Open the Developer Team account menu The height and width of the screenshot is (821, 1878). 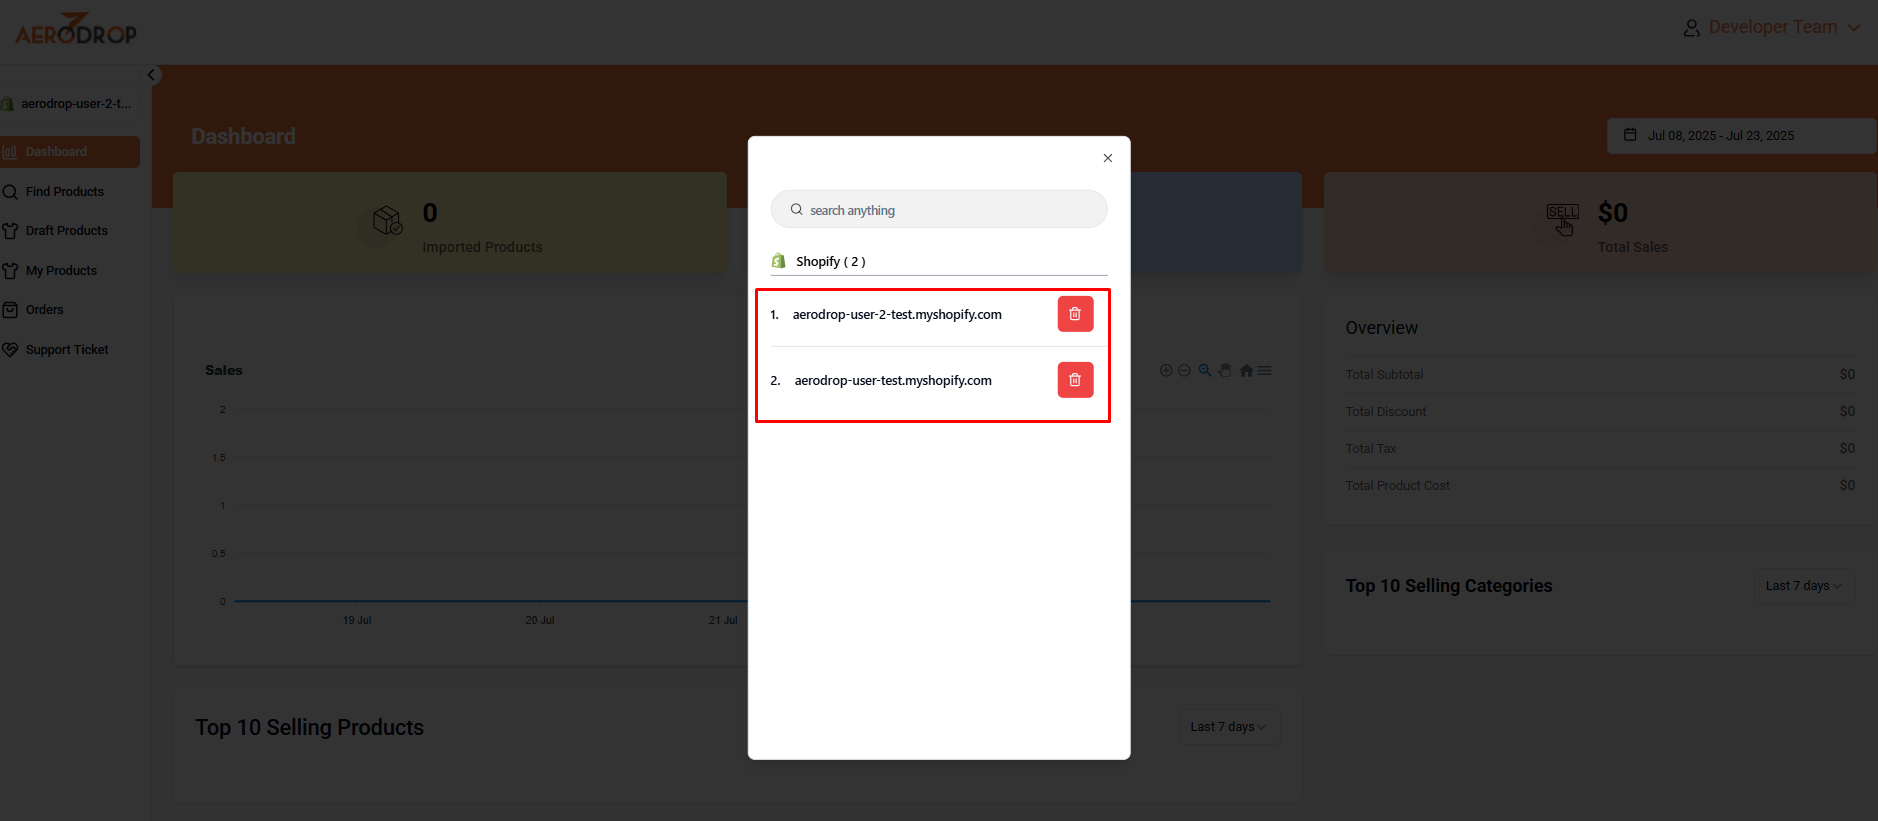(1772, 27)
